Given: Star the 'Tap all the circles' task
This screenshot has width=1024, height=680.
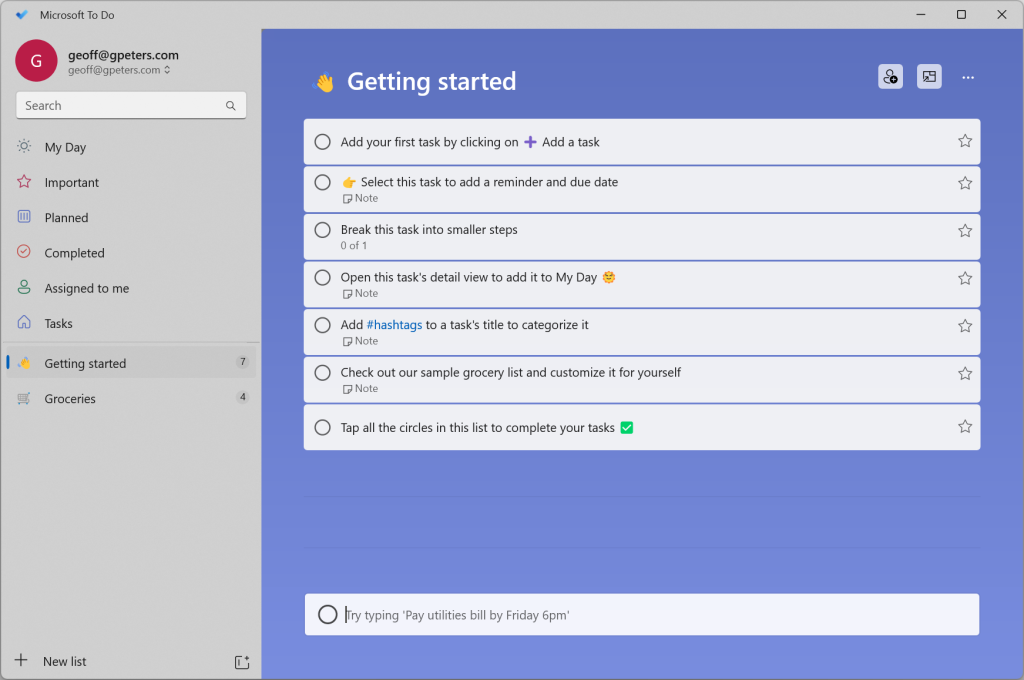Looking at the screenshot, I should 965,427.
